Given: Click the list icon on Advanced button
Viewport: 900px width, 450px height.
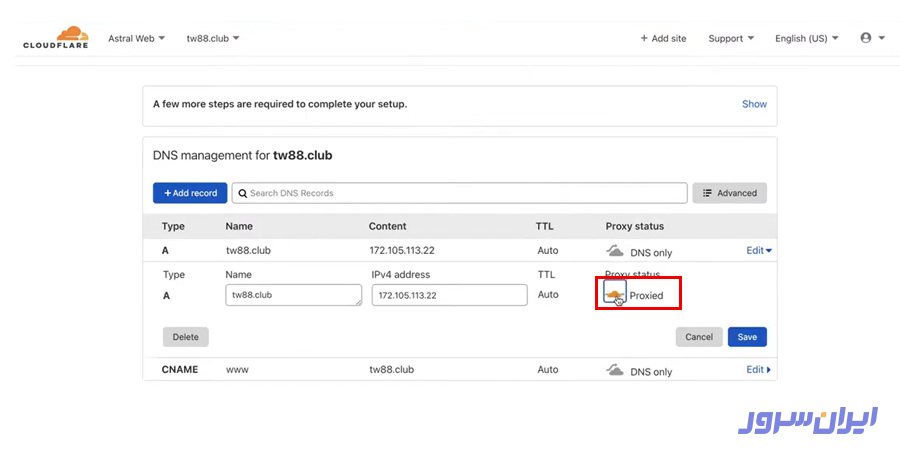Looking at the screenshot, I should [707, 193].
